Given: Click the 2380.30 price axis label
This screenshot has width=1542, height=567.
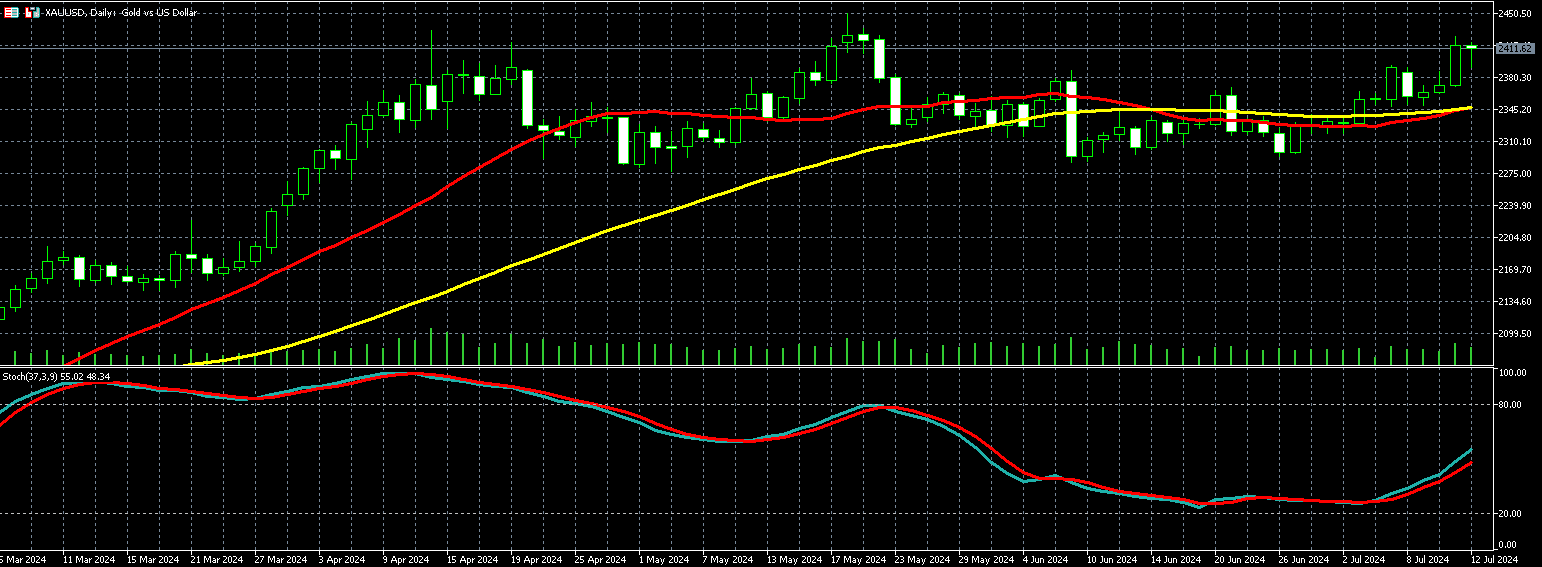Looking at the screenshot, I should coord(1516,77).
